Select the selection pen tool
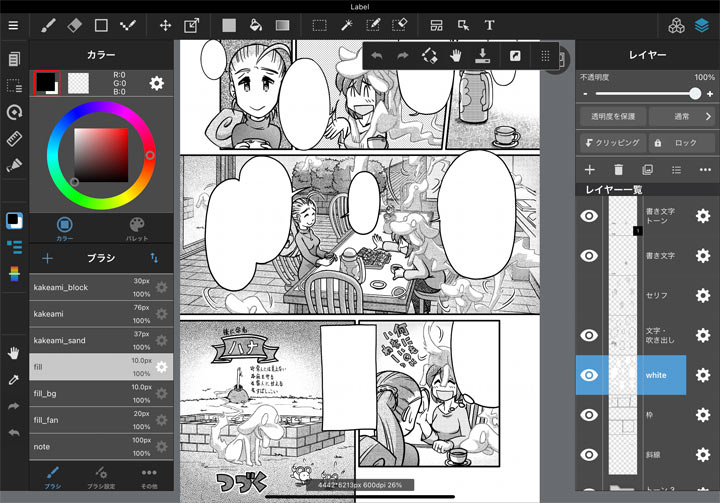This screenshot has height=503, width=720. 373,25
